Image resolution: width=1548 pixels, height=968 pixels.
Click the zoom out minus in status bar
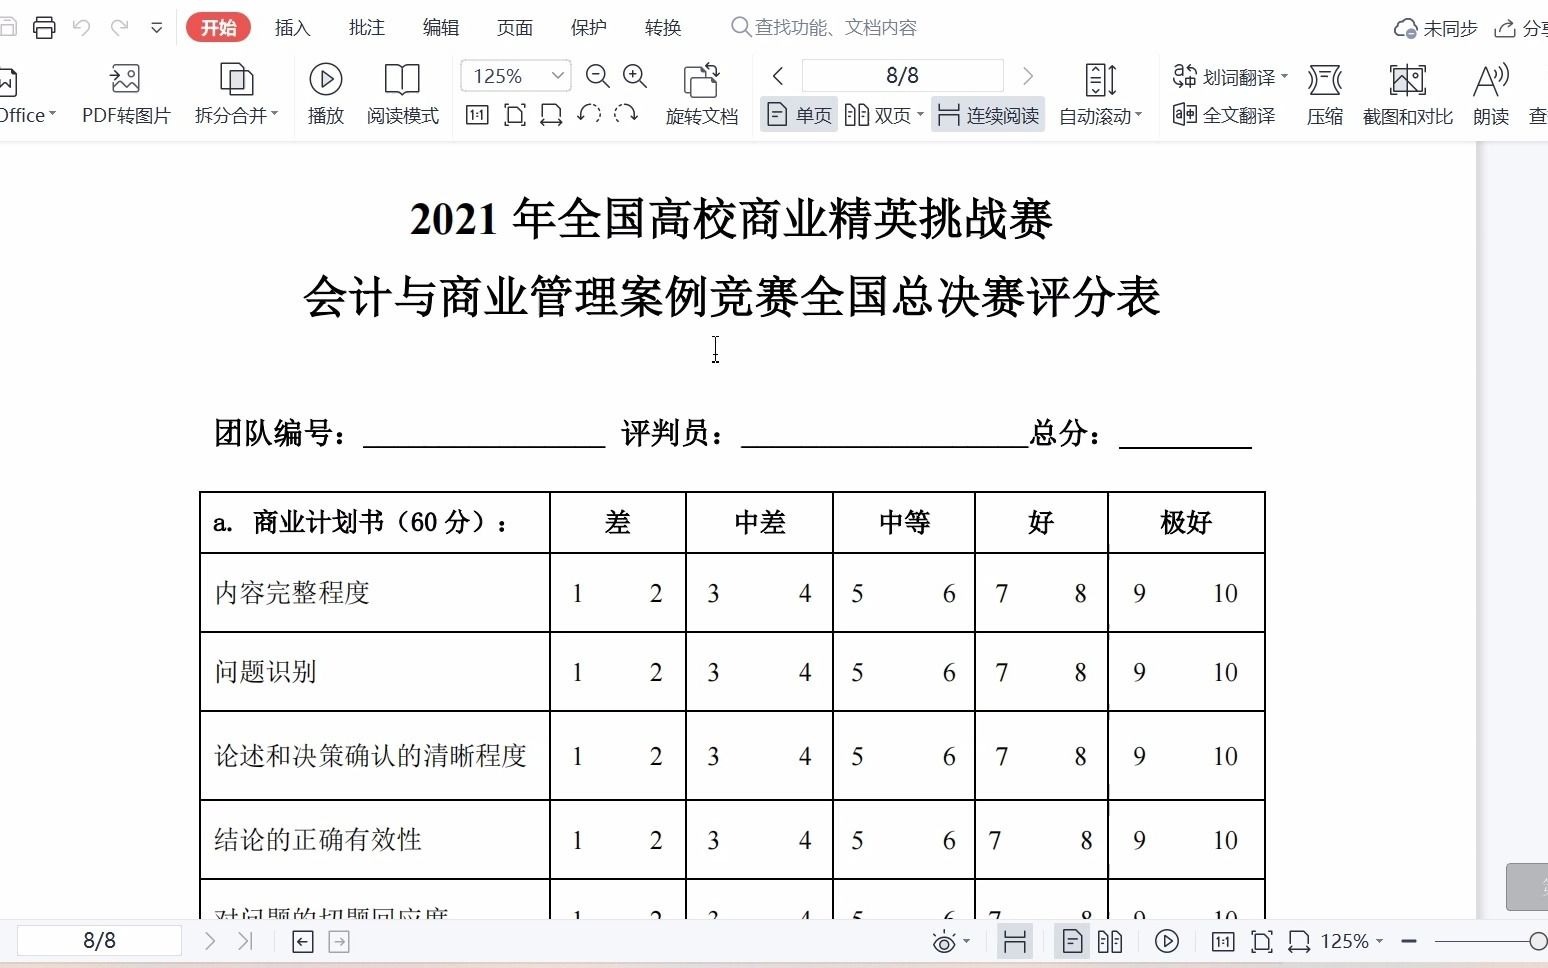(1409, 942)
